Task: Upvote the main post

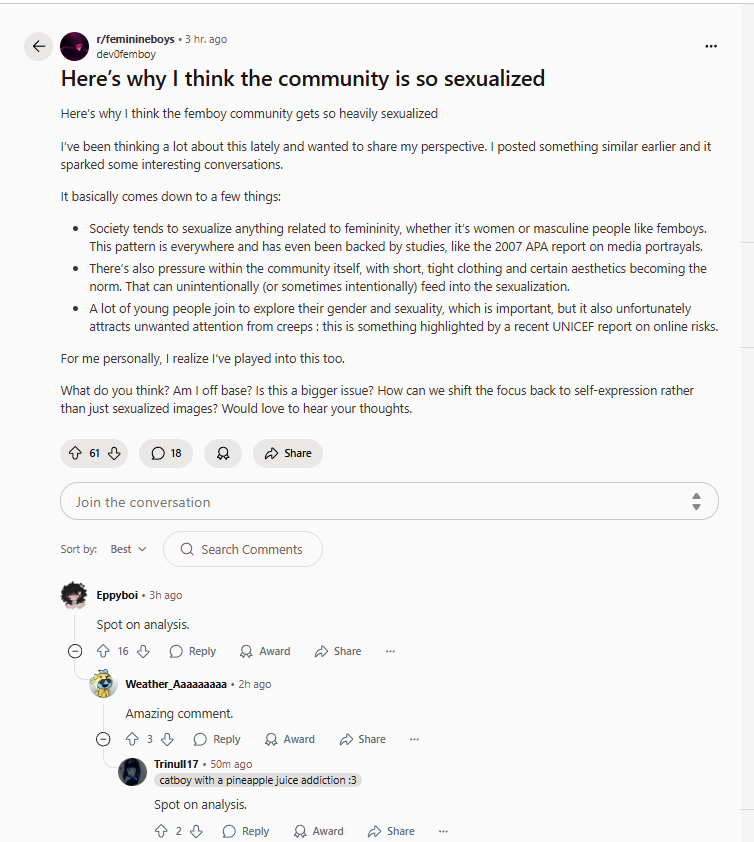Action: coord(75,453)
